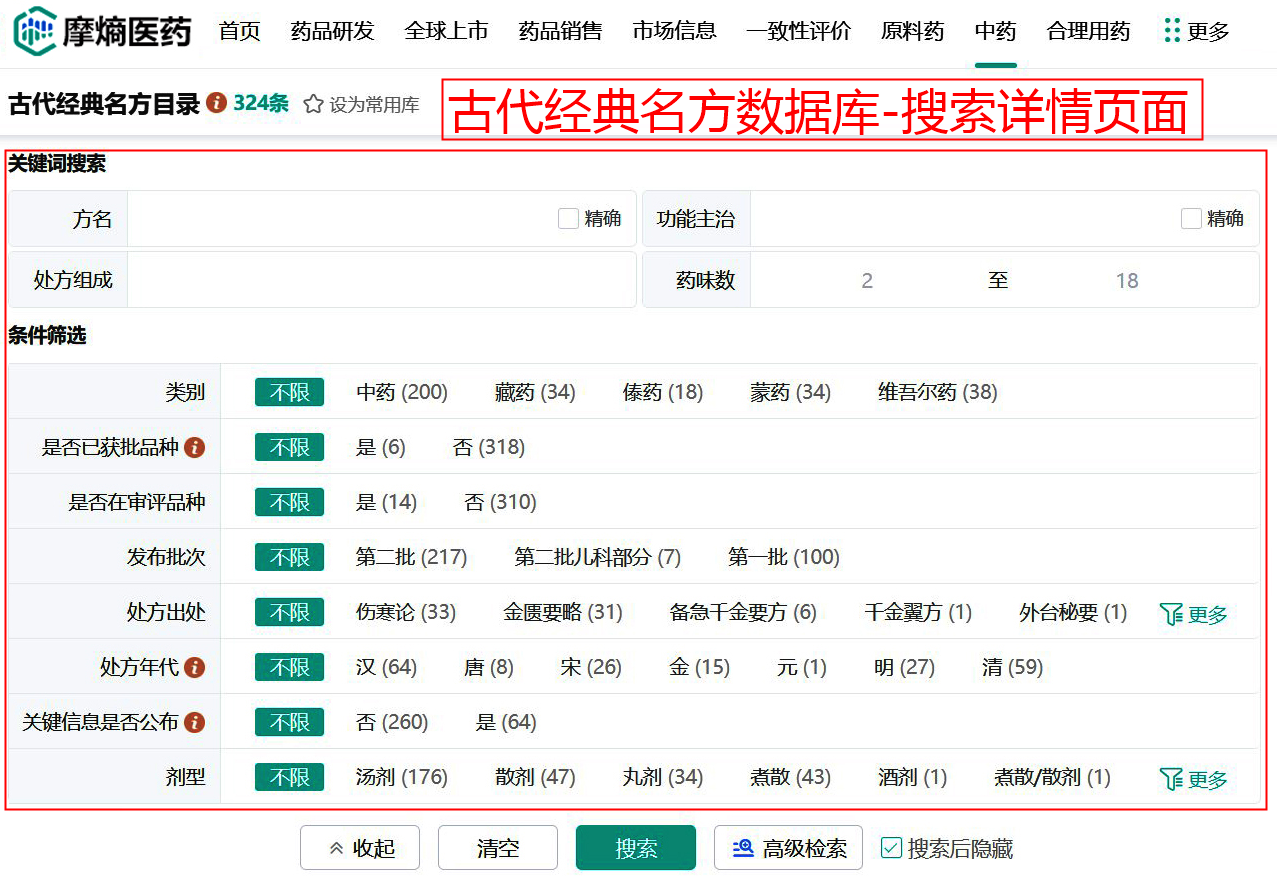Expand 更多 options in 剂型 row
Viewport: 1277px width, 880px height.
pos(1193,779)
